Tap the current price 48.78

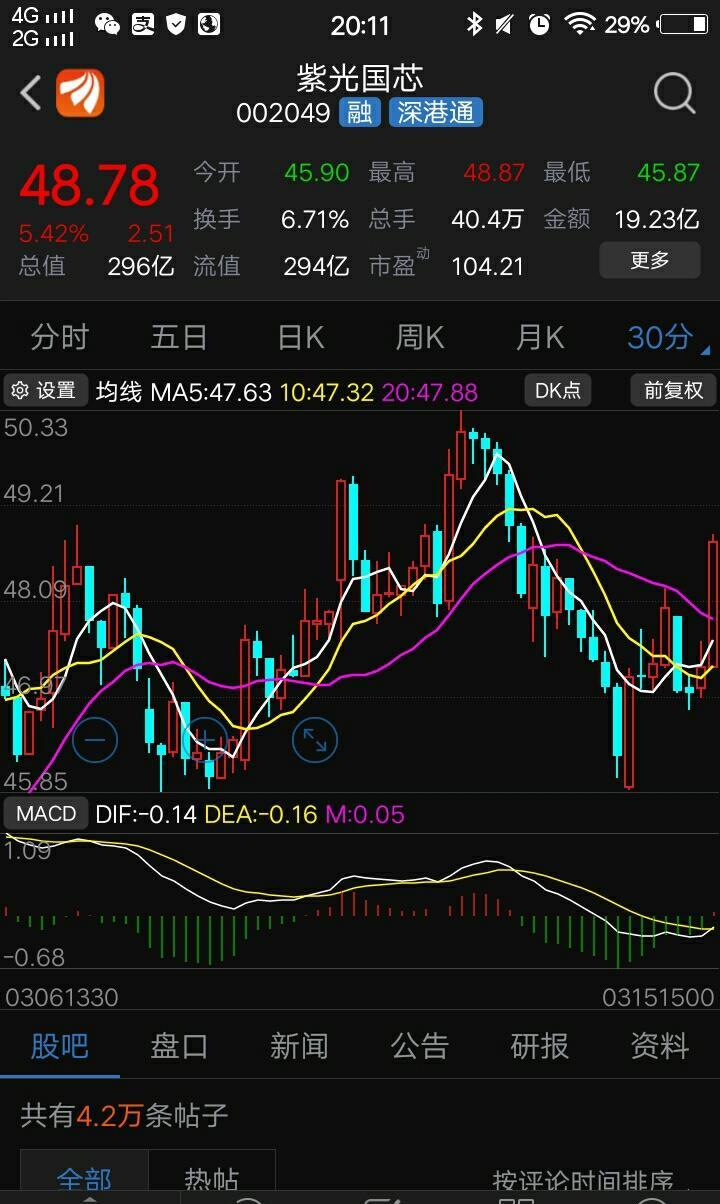tap(89, 185)
